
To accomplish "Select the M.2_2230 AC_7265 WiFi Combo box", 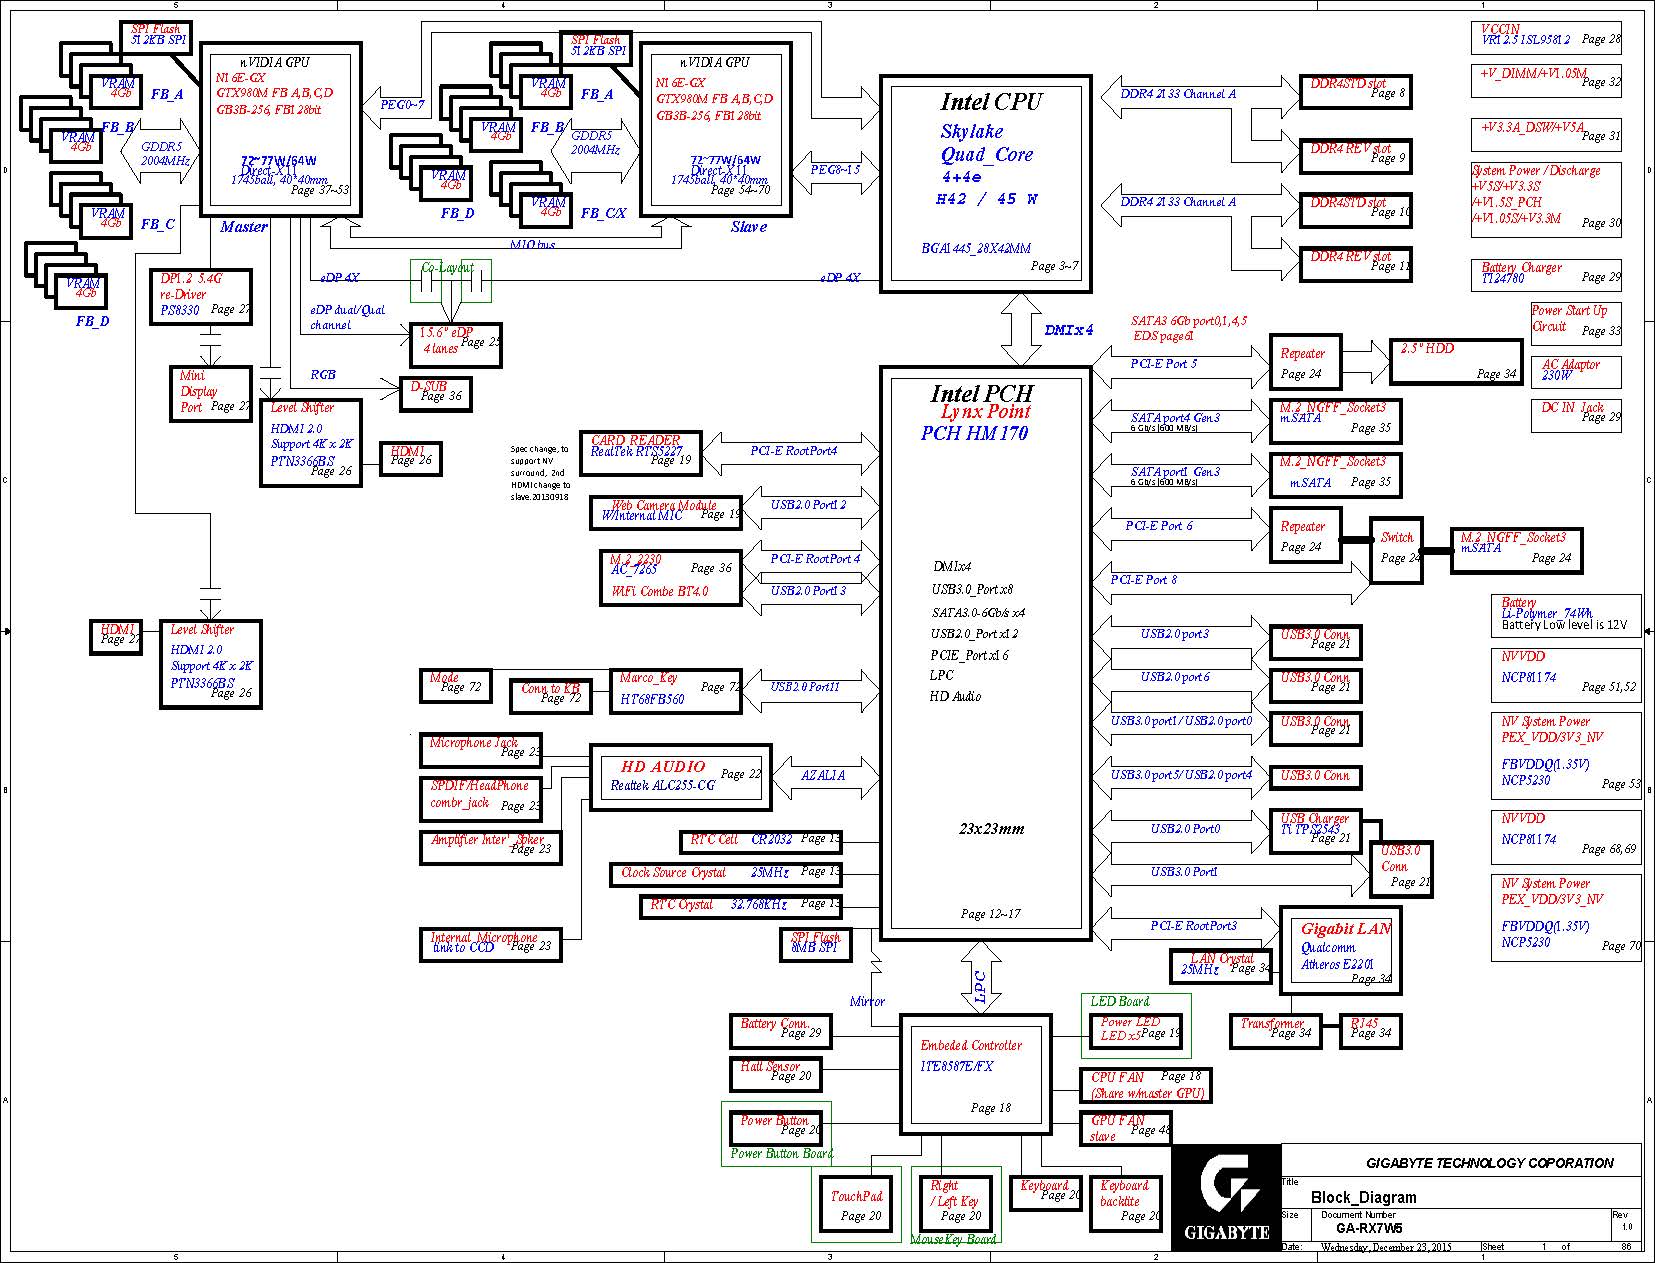I will (671, 578).
